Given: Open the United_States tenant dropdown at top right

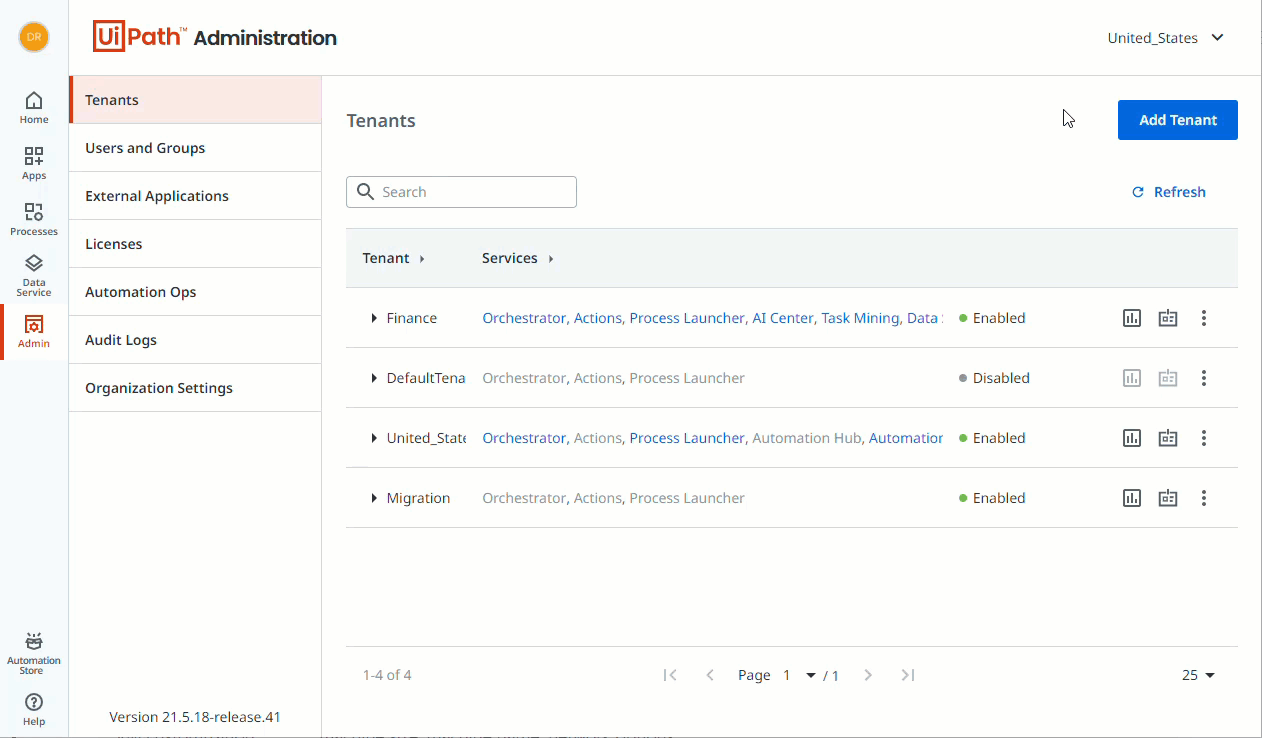Looking at the screenshot, I should (1166, 38).
